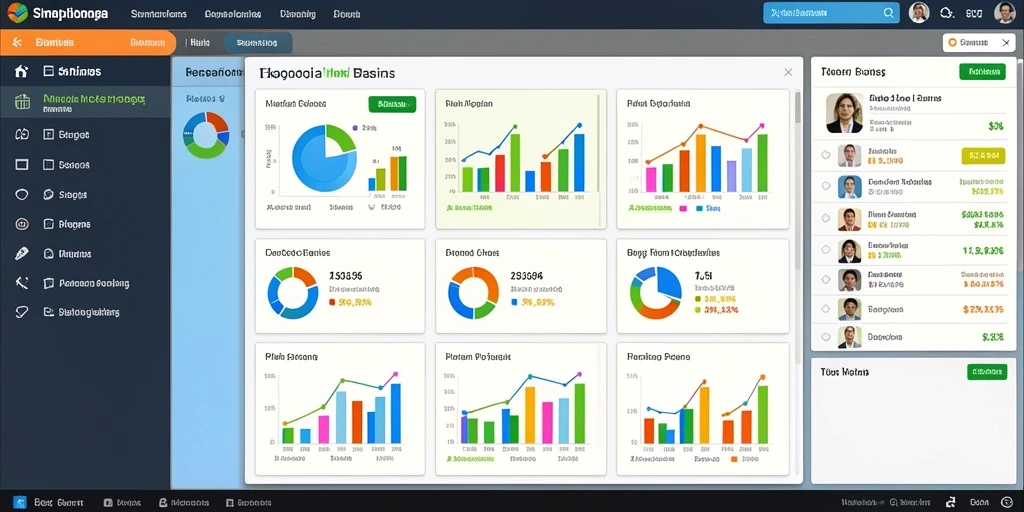Switch to the dark blue highlighted tab next to the orange bar
This screenshot has height=512, width=1024.
point(259,43)
